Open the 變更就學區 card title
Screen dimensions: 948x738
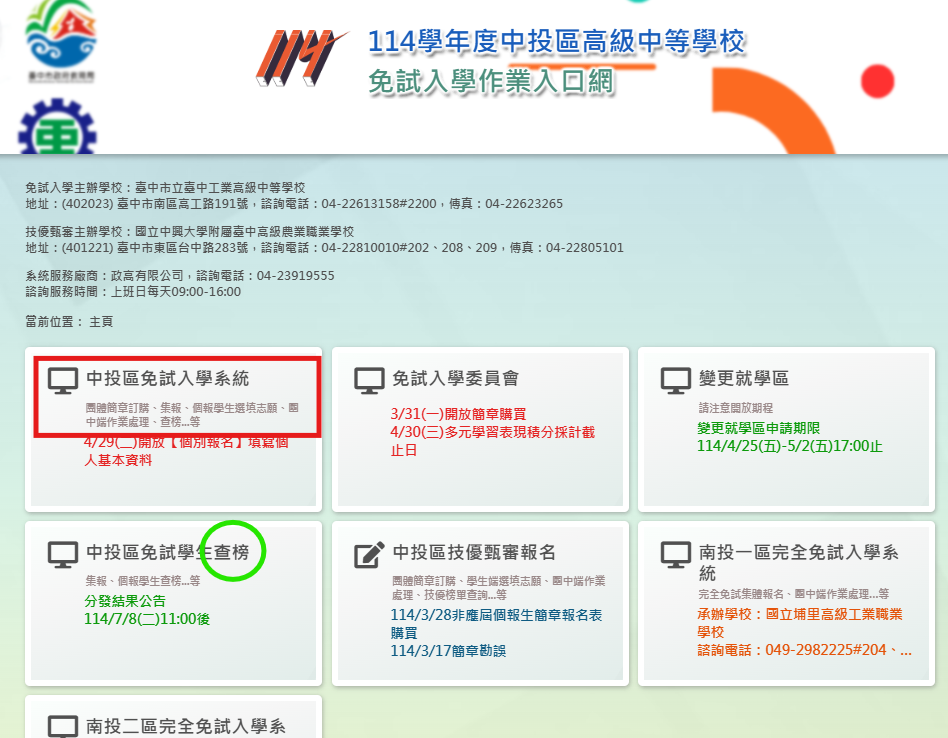(744, 378)
